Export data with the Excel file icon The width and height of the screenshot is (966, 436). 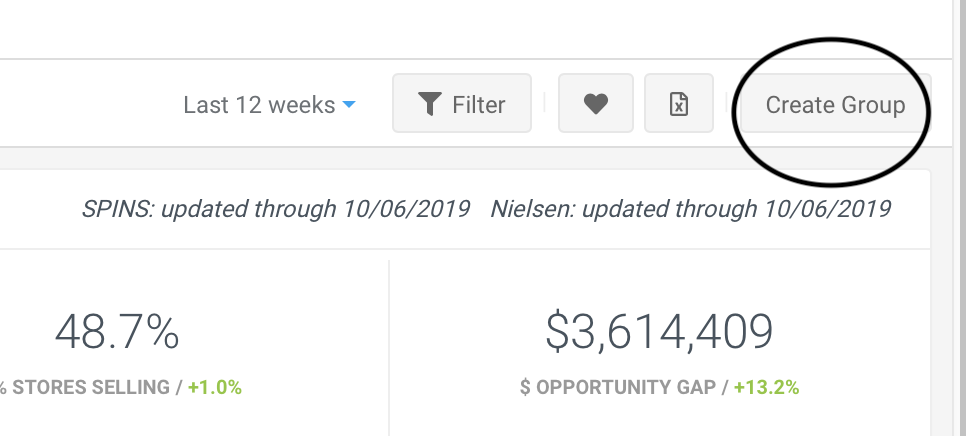[678, 103]
